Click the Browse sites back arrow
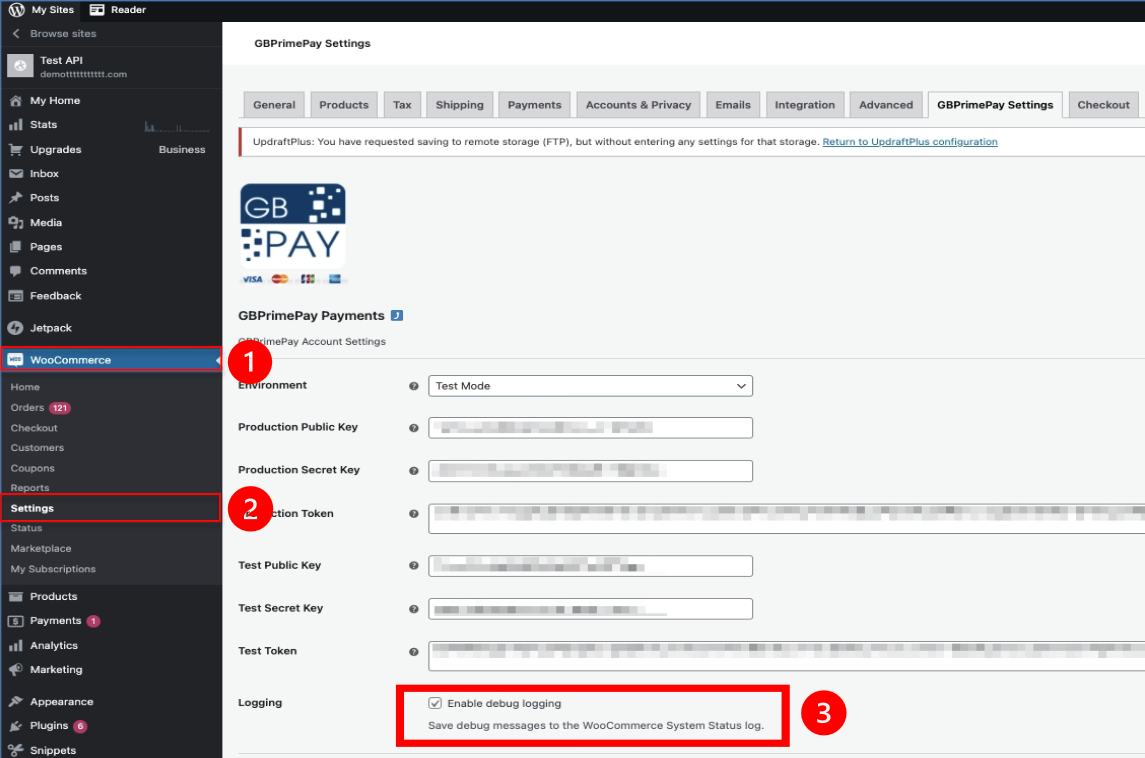This screenshot has height=758, width=1145. pyautogui.click(x=16, y=34)
